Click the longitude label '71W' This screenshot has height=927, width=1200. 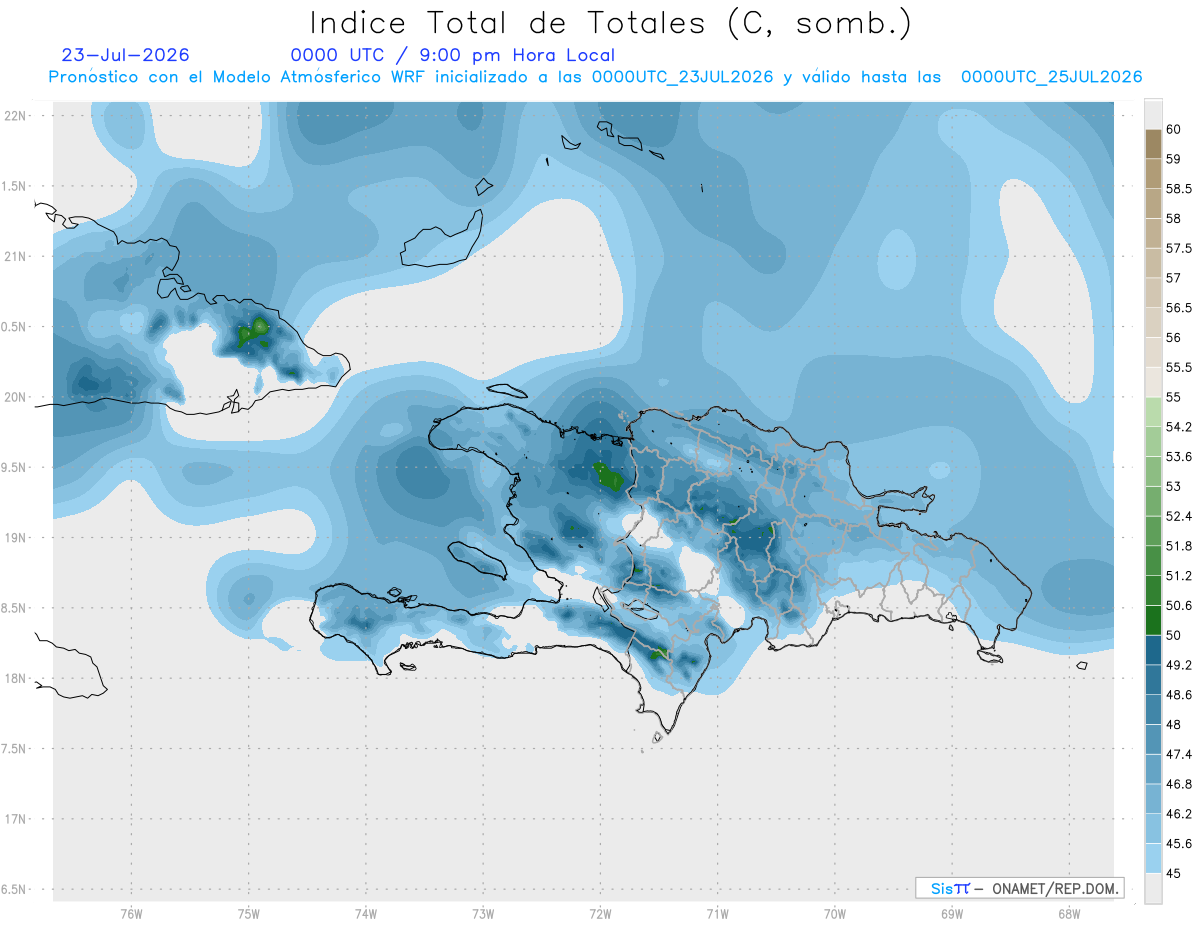(718, 914)
